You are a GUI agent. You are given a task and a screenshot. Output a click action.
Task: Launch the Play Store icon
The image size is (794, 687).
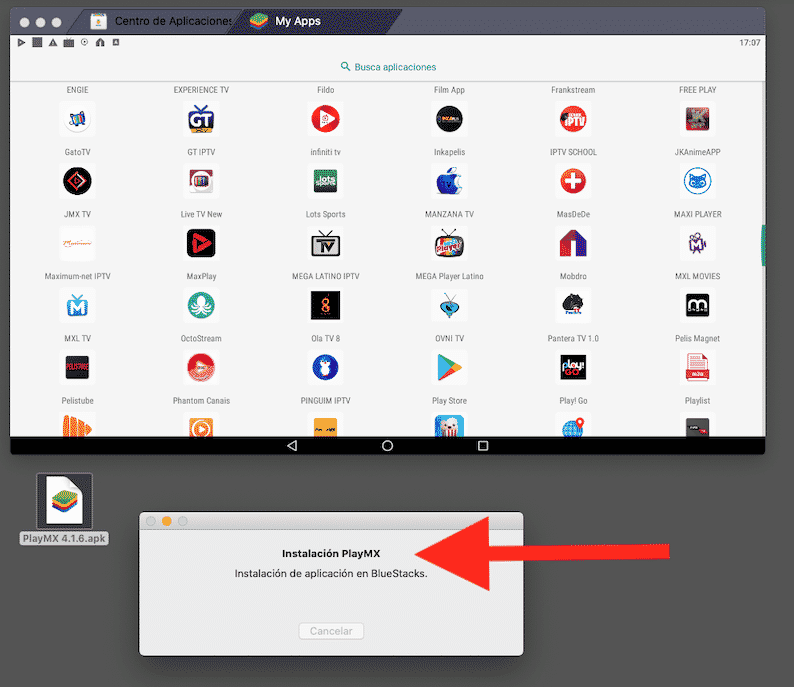click(449, 368)
